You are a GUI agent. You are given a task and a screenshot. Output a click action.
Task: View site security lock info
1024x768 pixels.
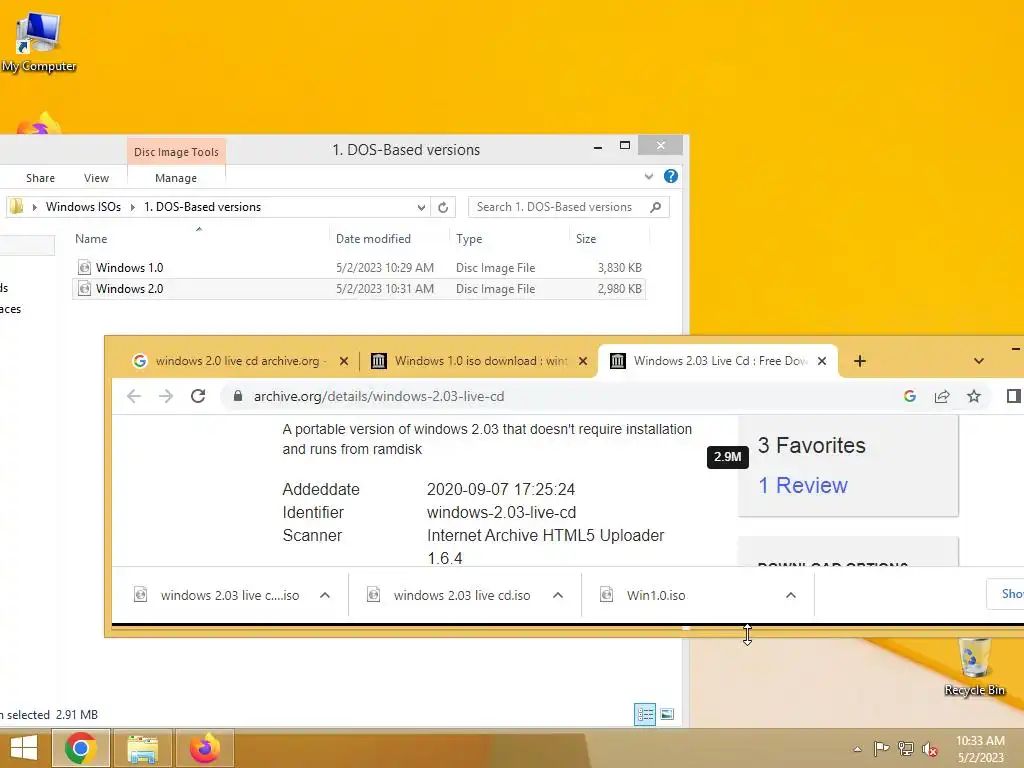pos(238,396)
